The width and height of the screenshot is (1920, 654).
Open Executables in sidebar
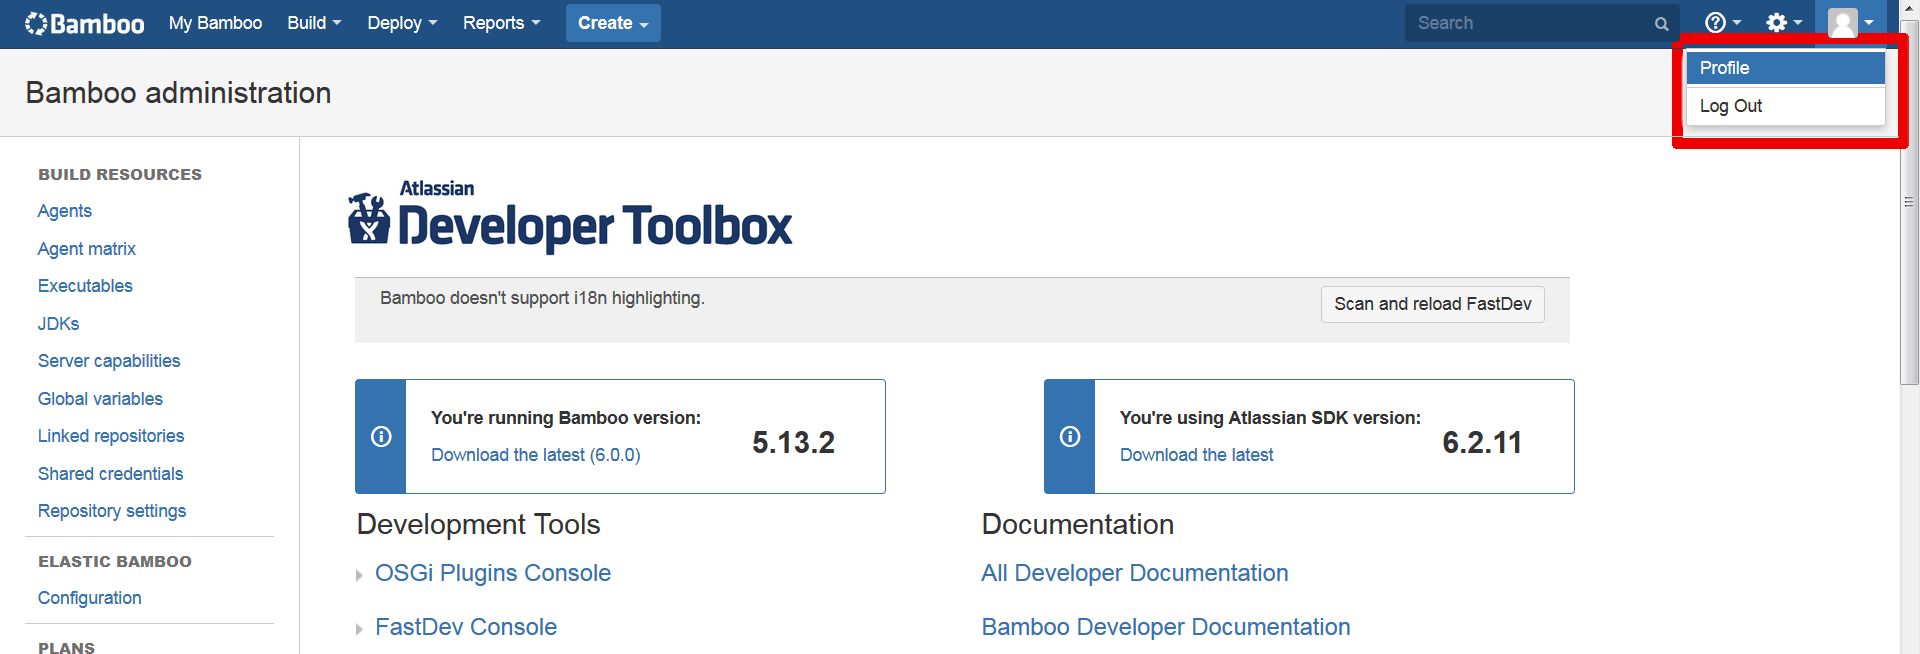(85, 286)
